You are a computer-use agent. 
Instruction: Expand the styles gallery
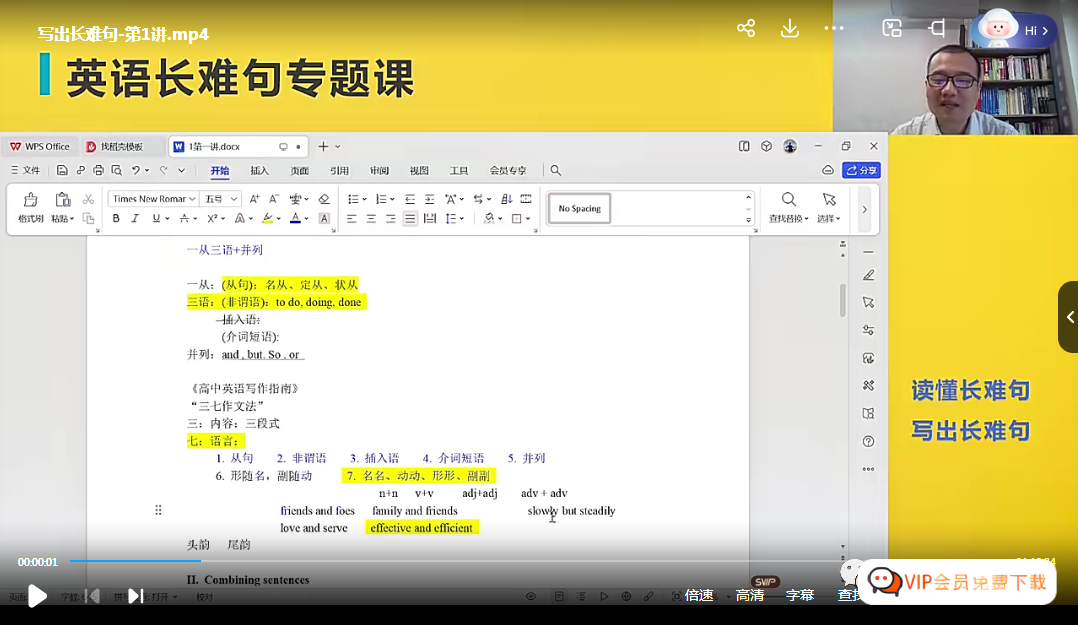click(748, 220)
